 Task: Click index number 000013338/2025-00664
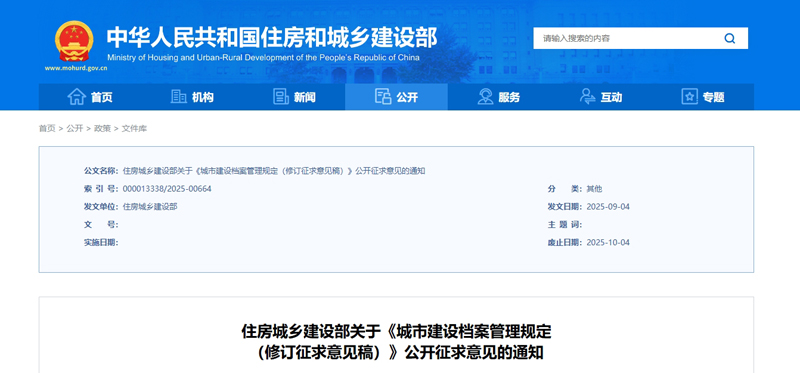click(167, 189)
